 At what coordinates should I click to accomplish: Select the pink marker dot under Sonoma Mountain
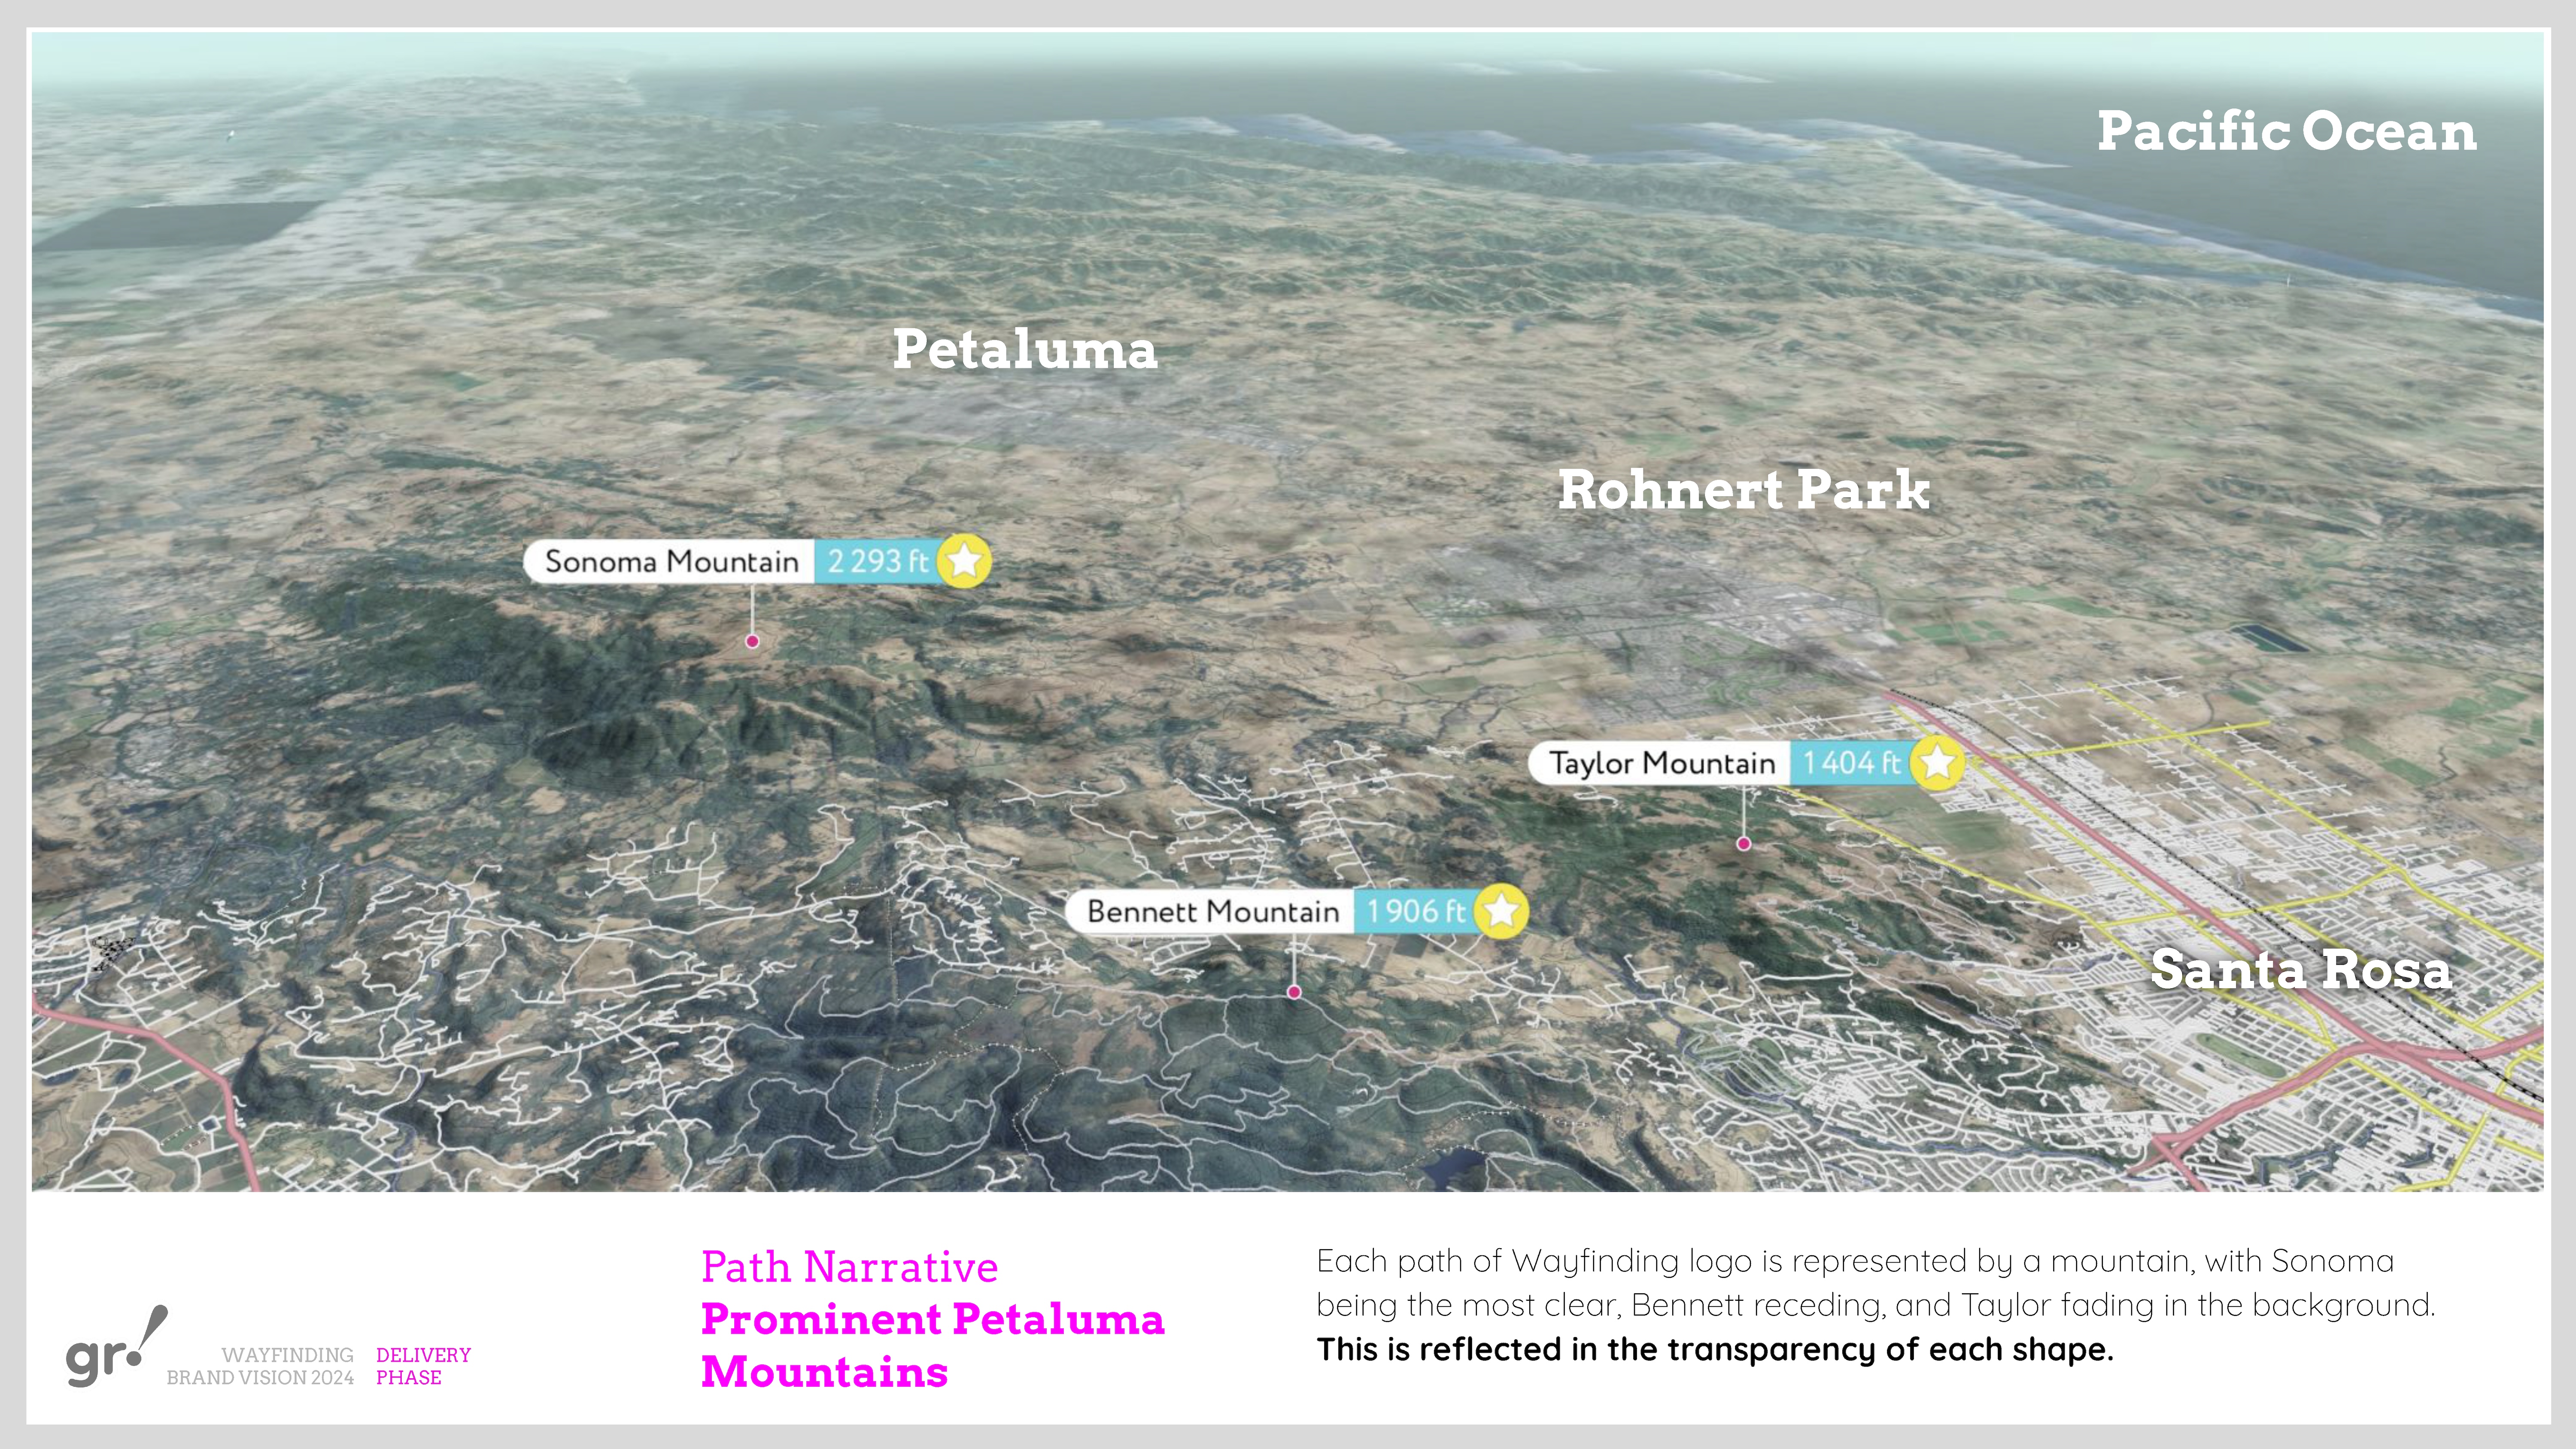[x=752, y=641]
